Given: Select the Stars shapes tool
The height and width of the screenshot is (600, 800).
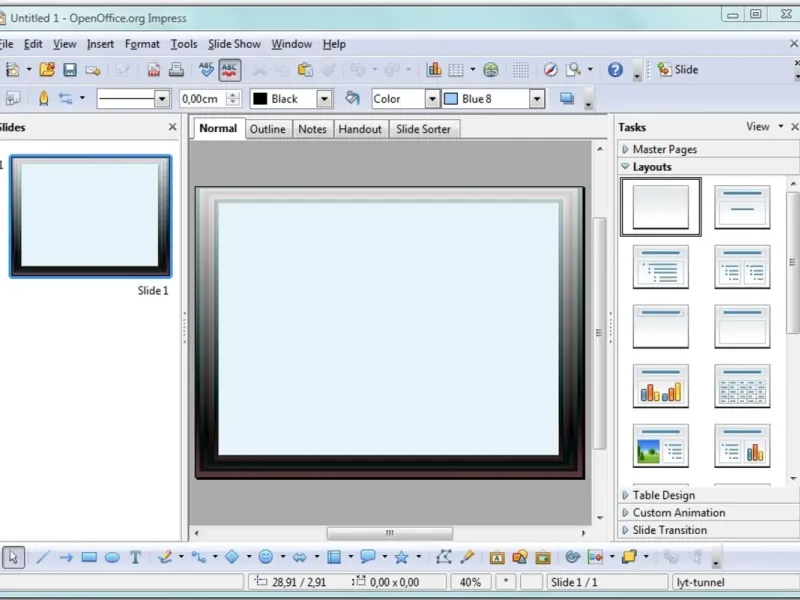Looking at the screenshot, I should tap(402, 557).
